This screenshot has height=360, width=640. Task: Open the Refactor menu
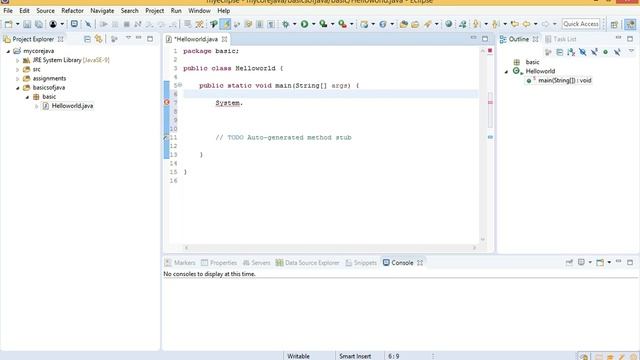pos(72,11)
